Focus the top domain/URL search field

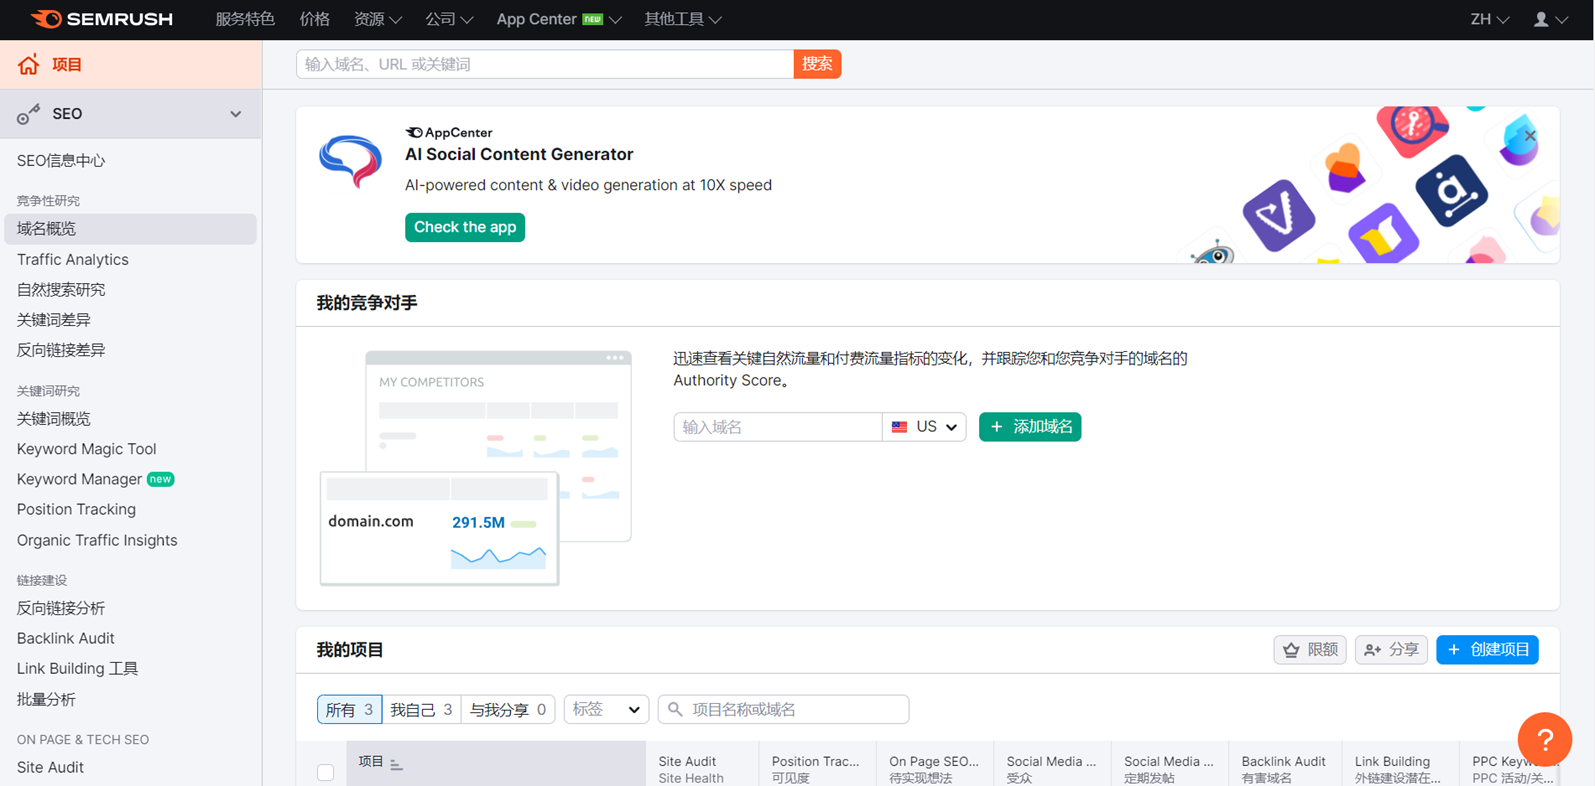pos(545,64)
